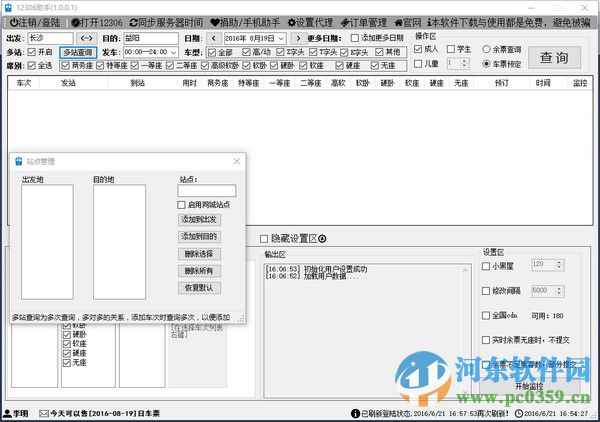
Task: Click 删除所有 button
Action: pos(199,271)
